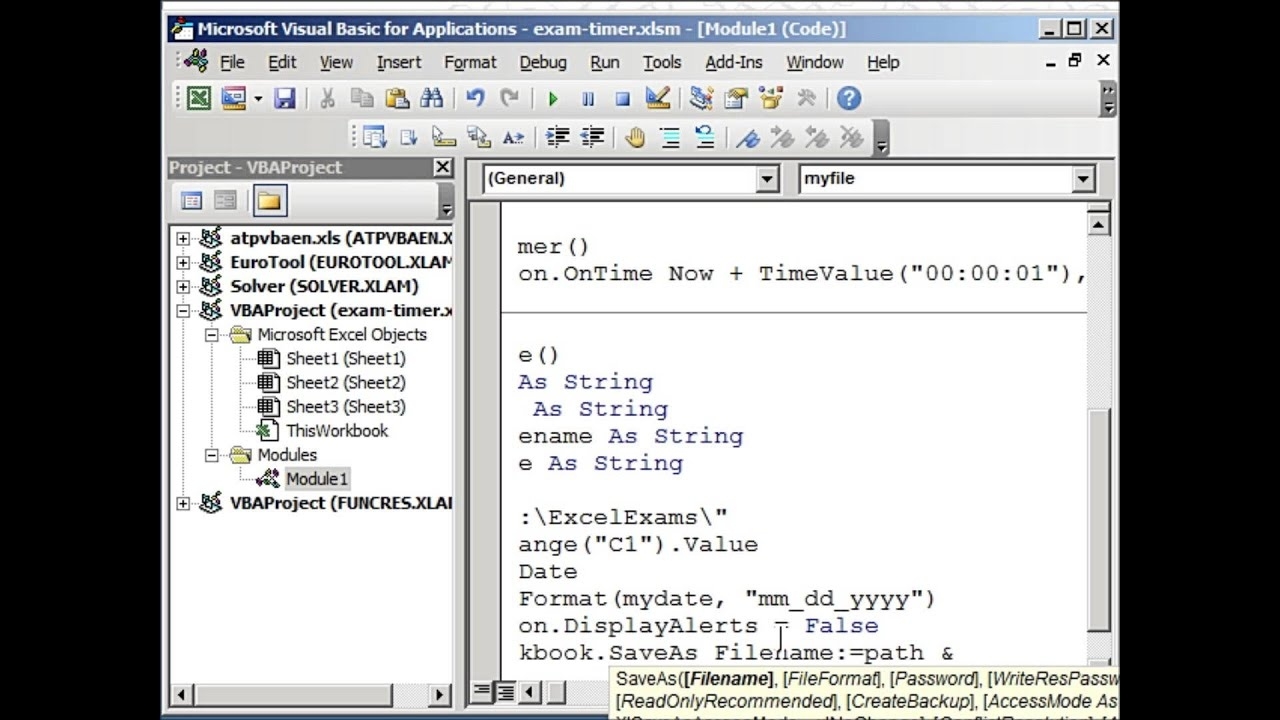Image resolution: width=1280 pixels, height=720 pixels.
Task: Click the Copy icon
Action: click(362, 98)
